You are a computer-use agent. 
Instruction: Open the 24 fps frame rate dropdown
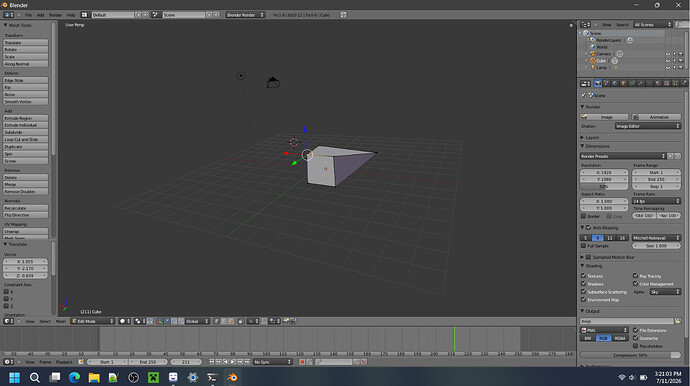[656, 201]
